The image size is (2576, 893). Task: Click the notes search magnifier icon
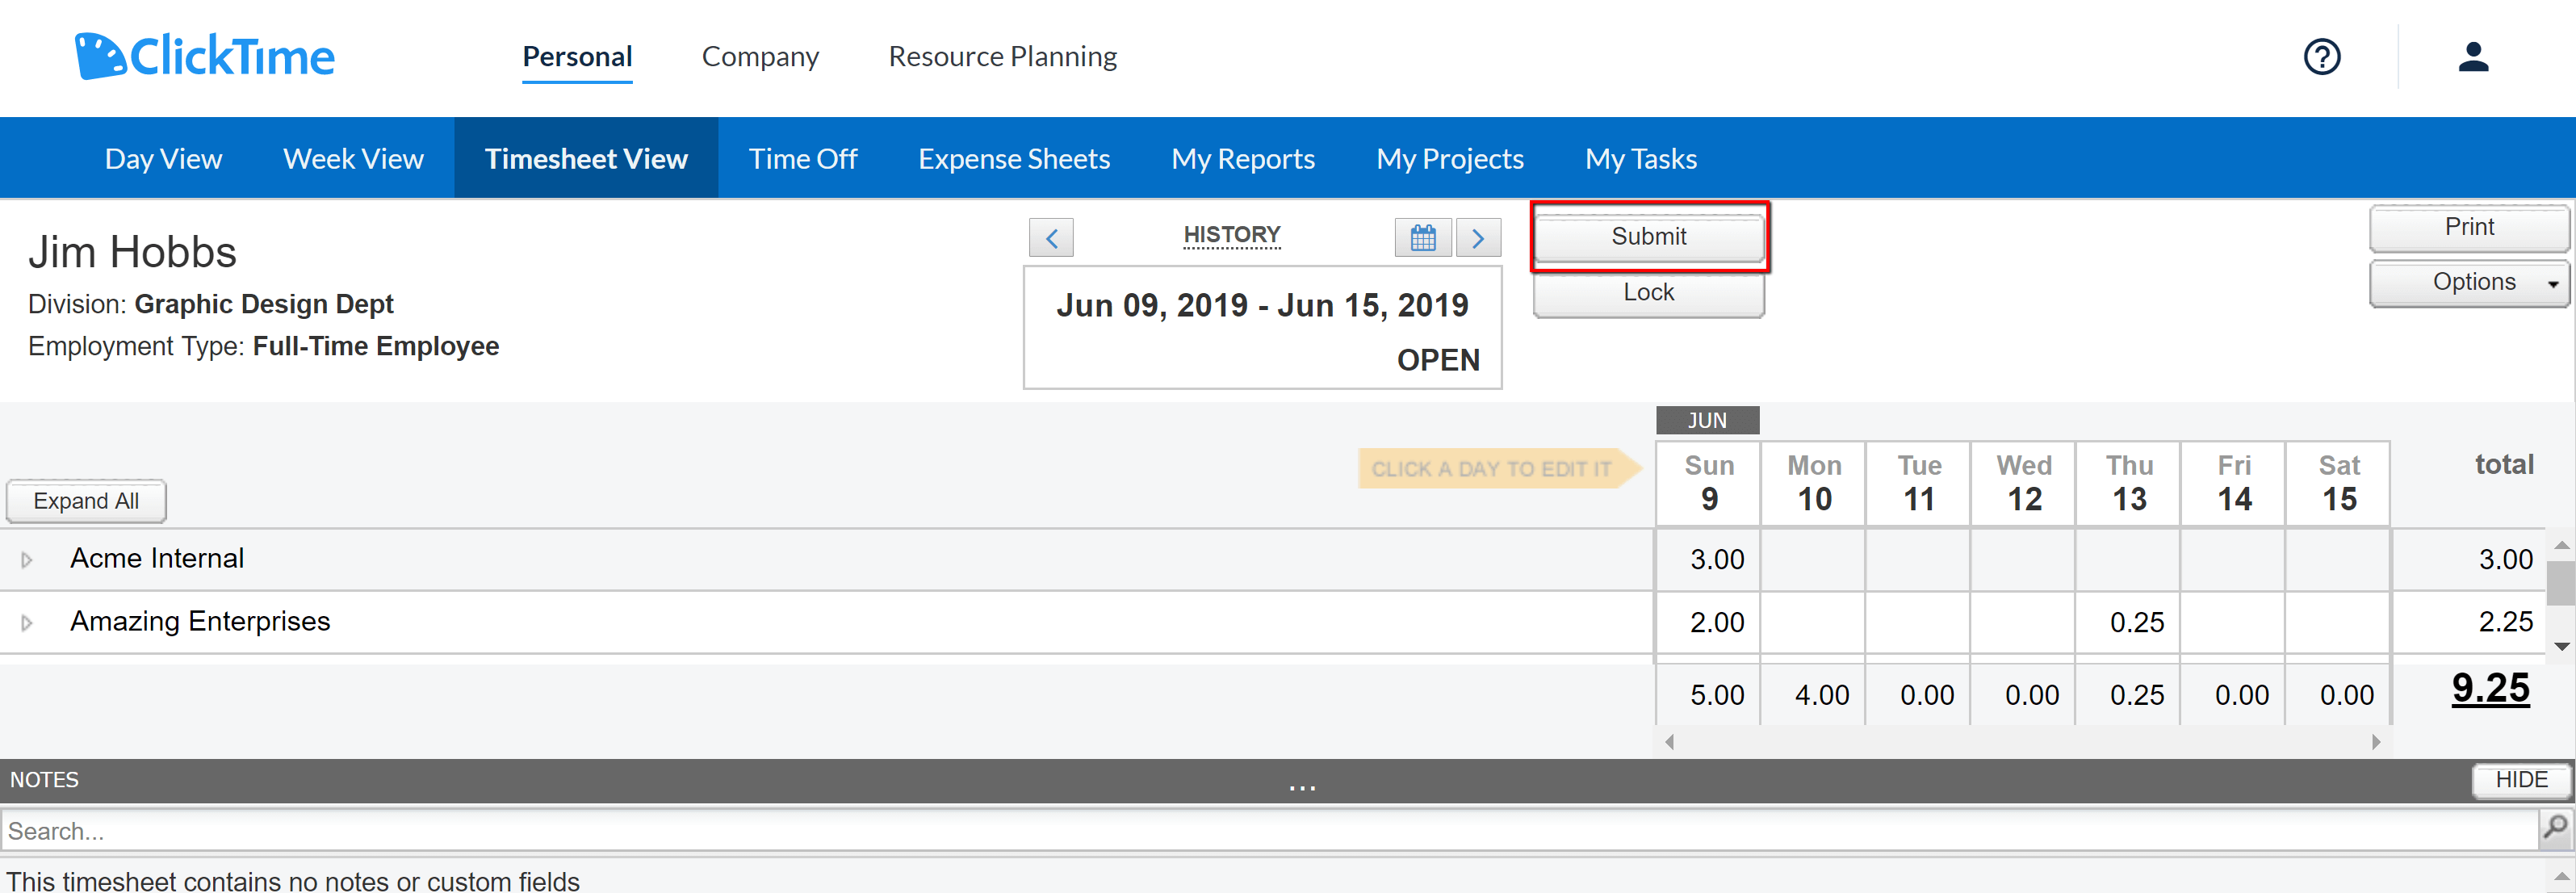click(x=2556, y=828)
